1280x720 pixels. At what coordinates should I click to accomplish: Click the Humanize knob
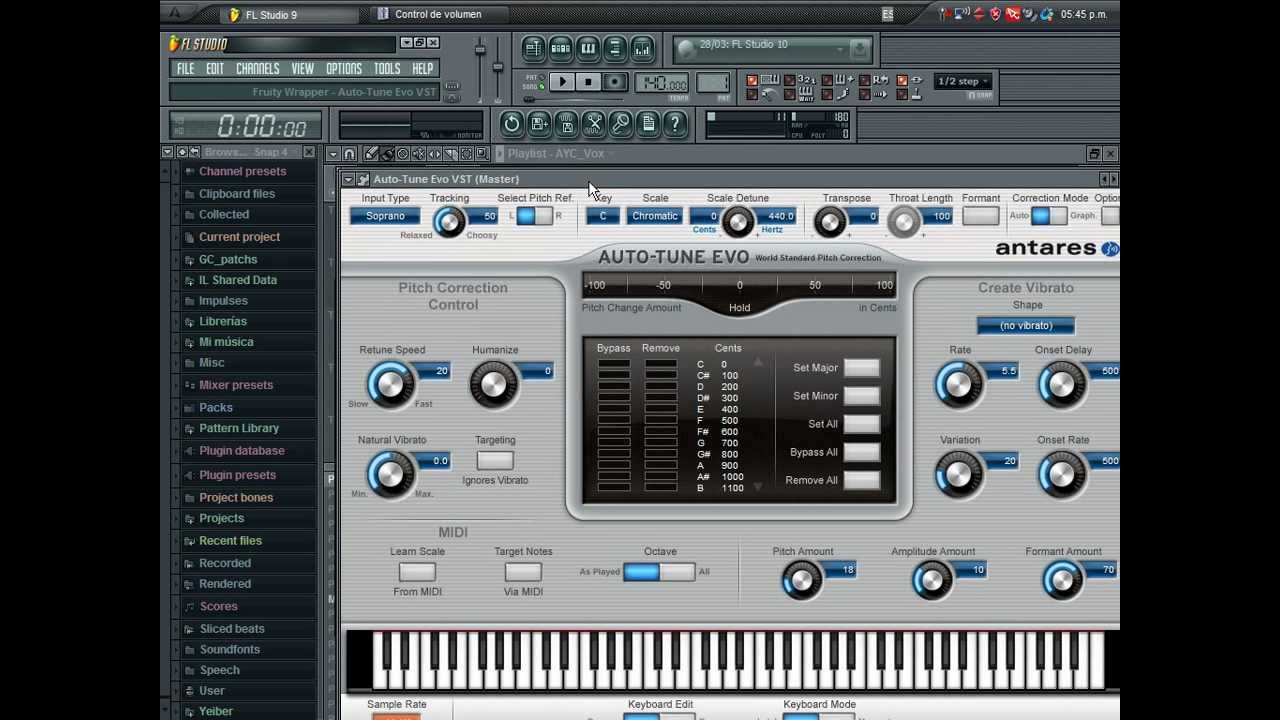(493, 384)
